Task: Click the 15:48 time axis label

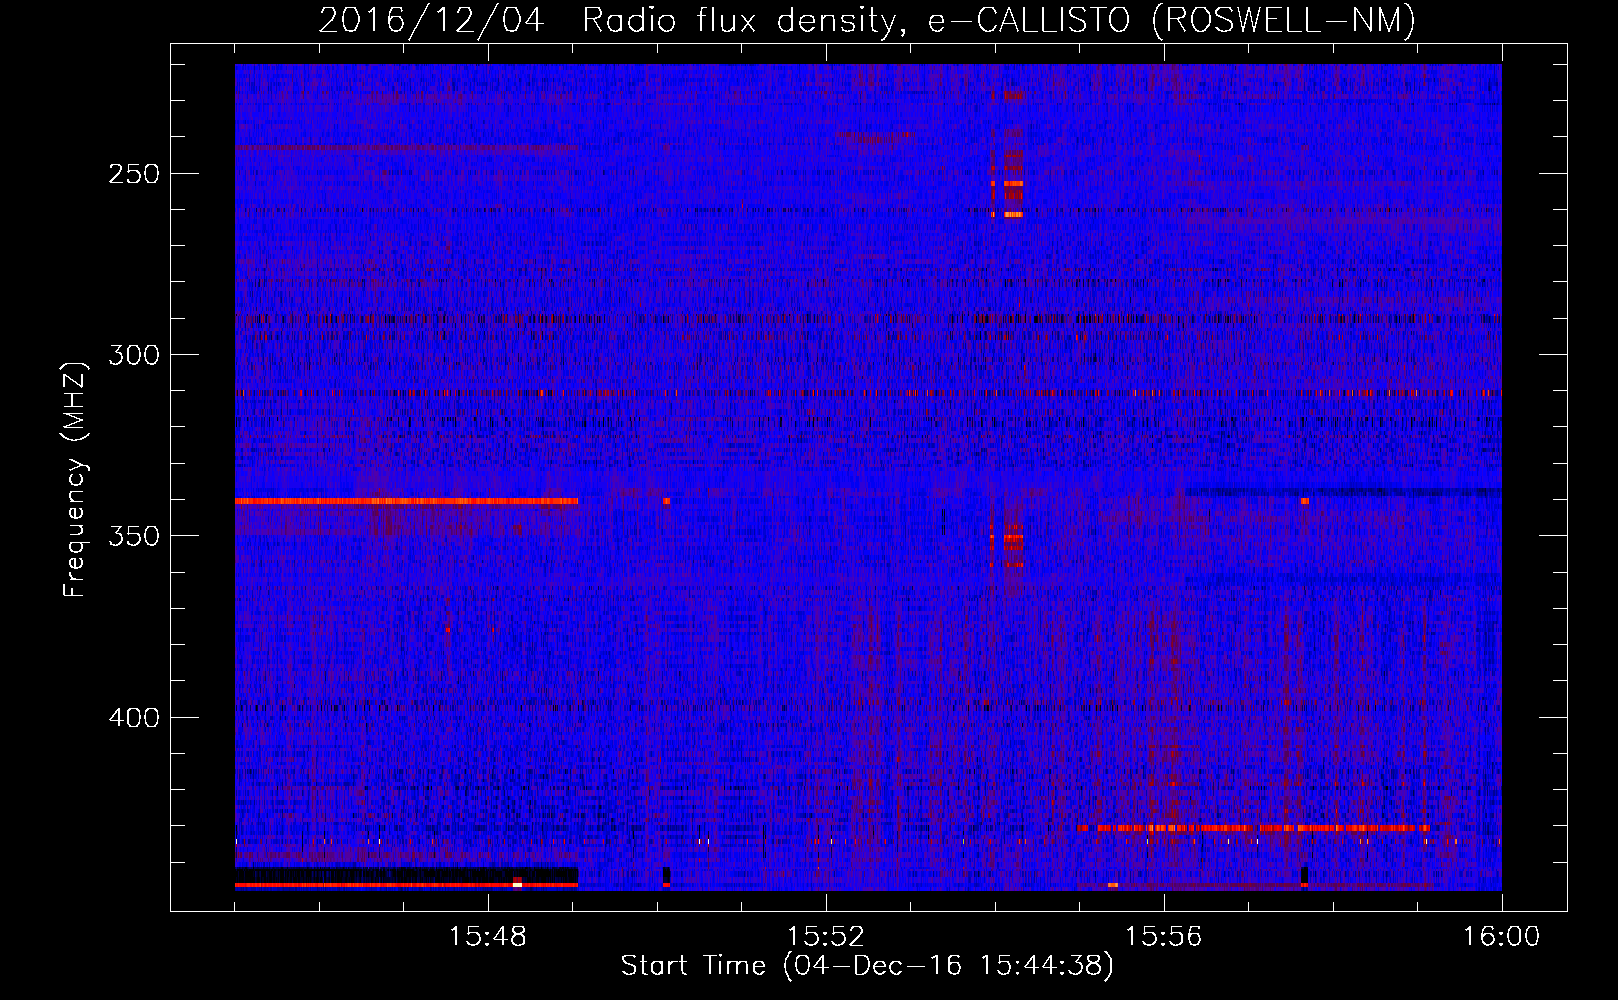Action: pyautogui.click(x=488, y=937)
